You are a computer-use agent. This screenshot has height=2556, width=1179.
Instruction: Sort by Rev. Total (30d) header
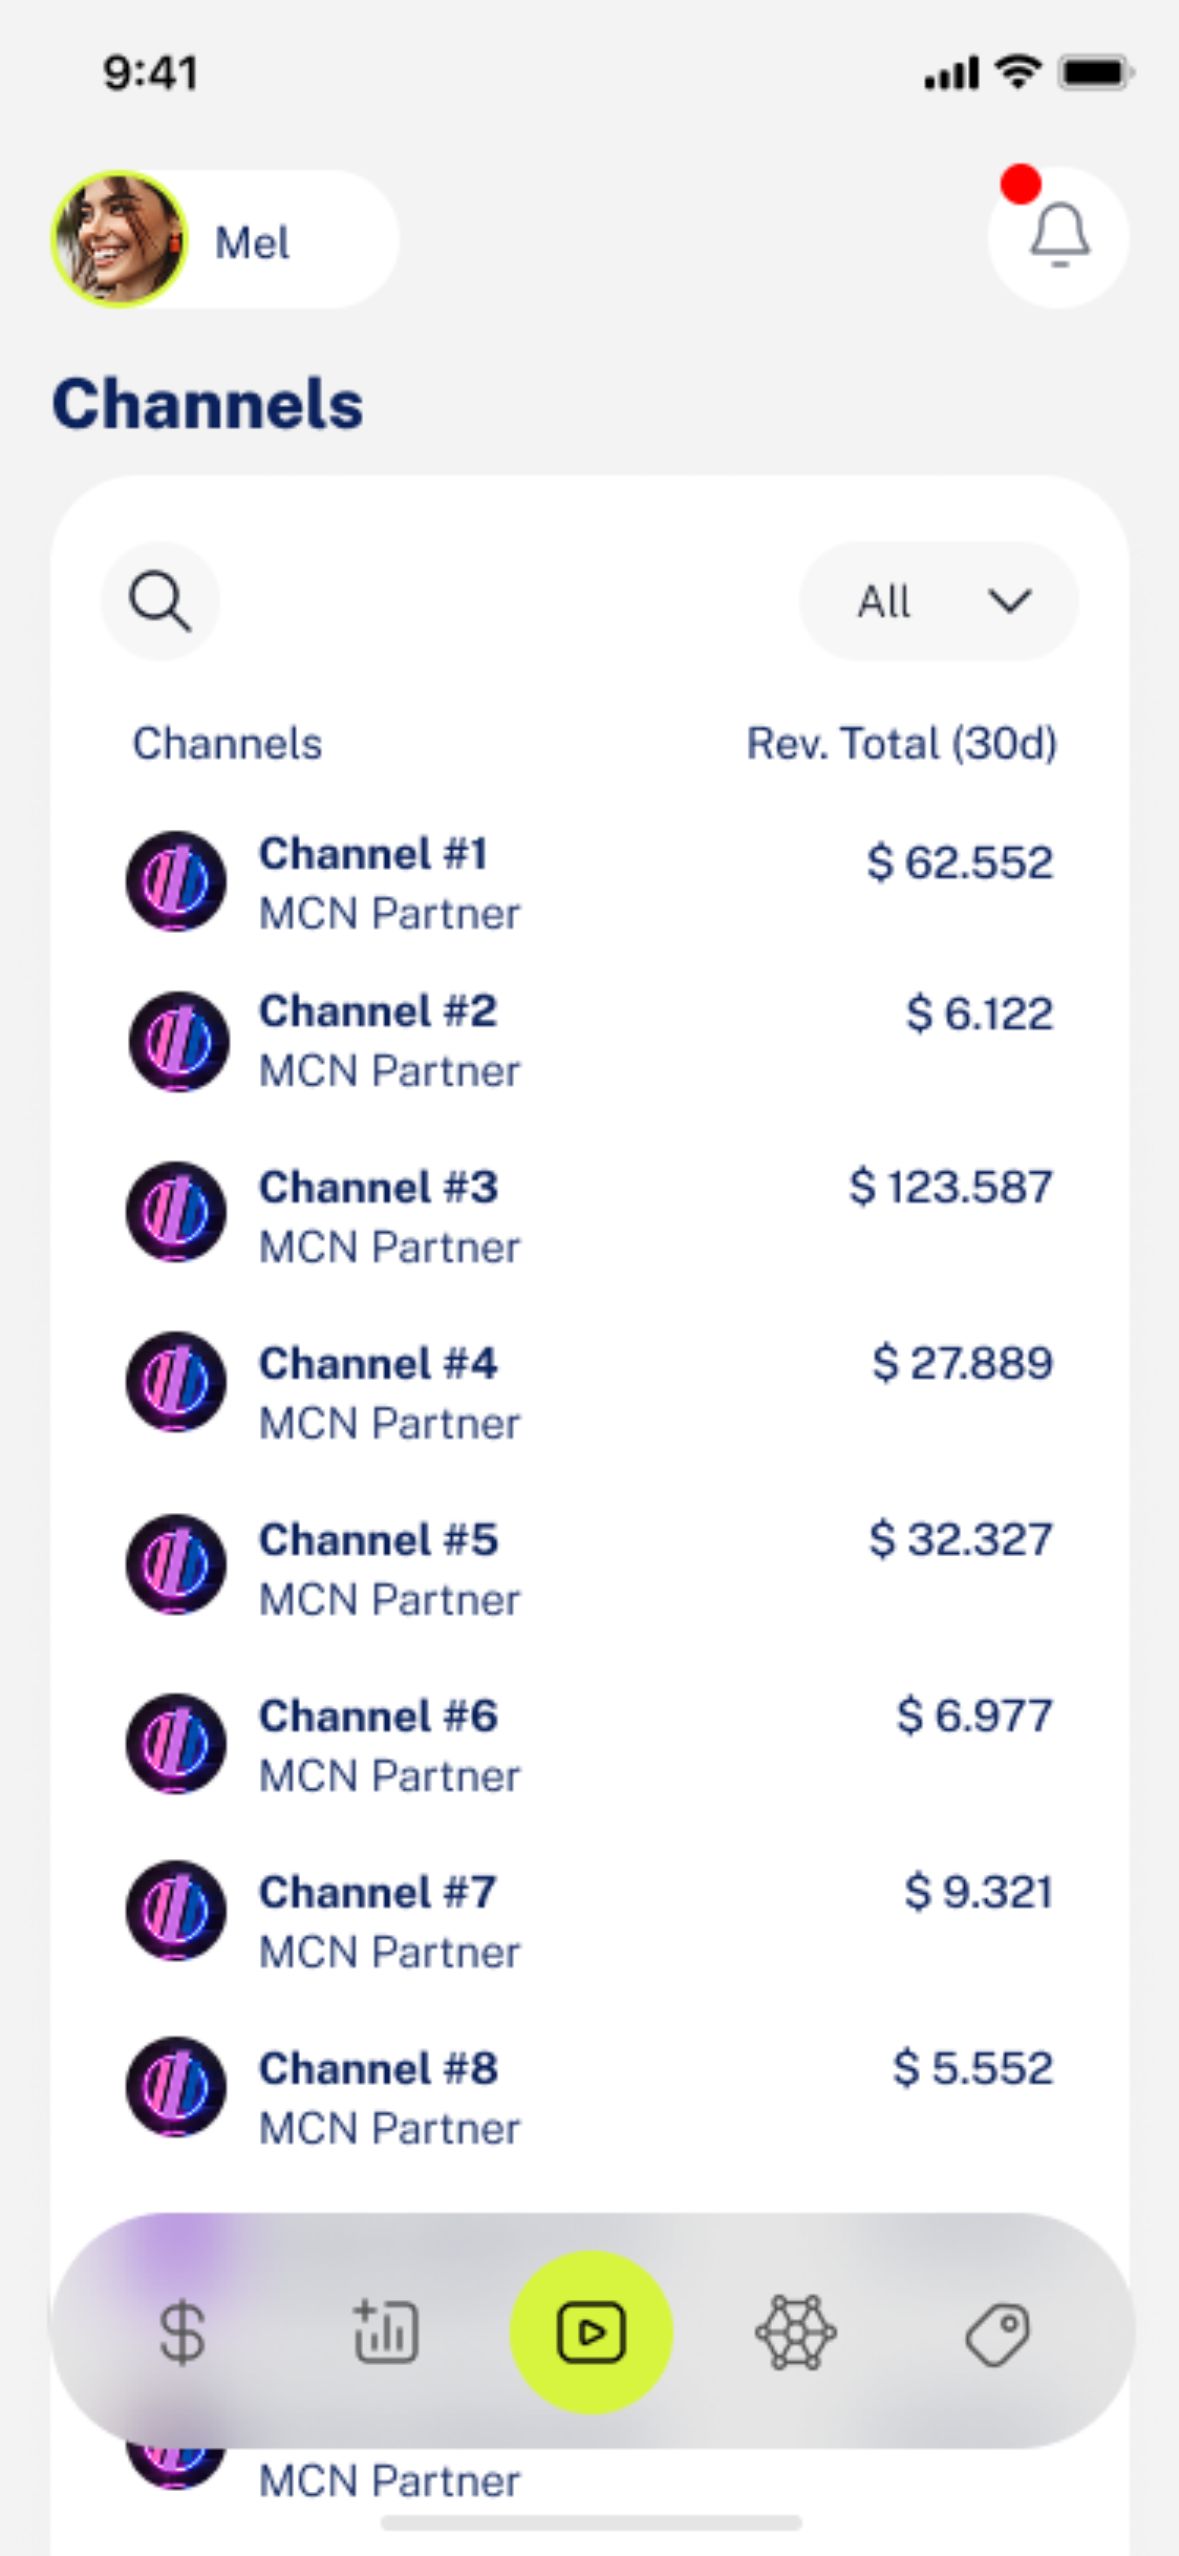pyautogui.click(x=902, y=744)
